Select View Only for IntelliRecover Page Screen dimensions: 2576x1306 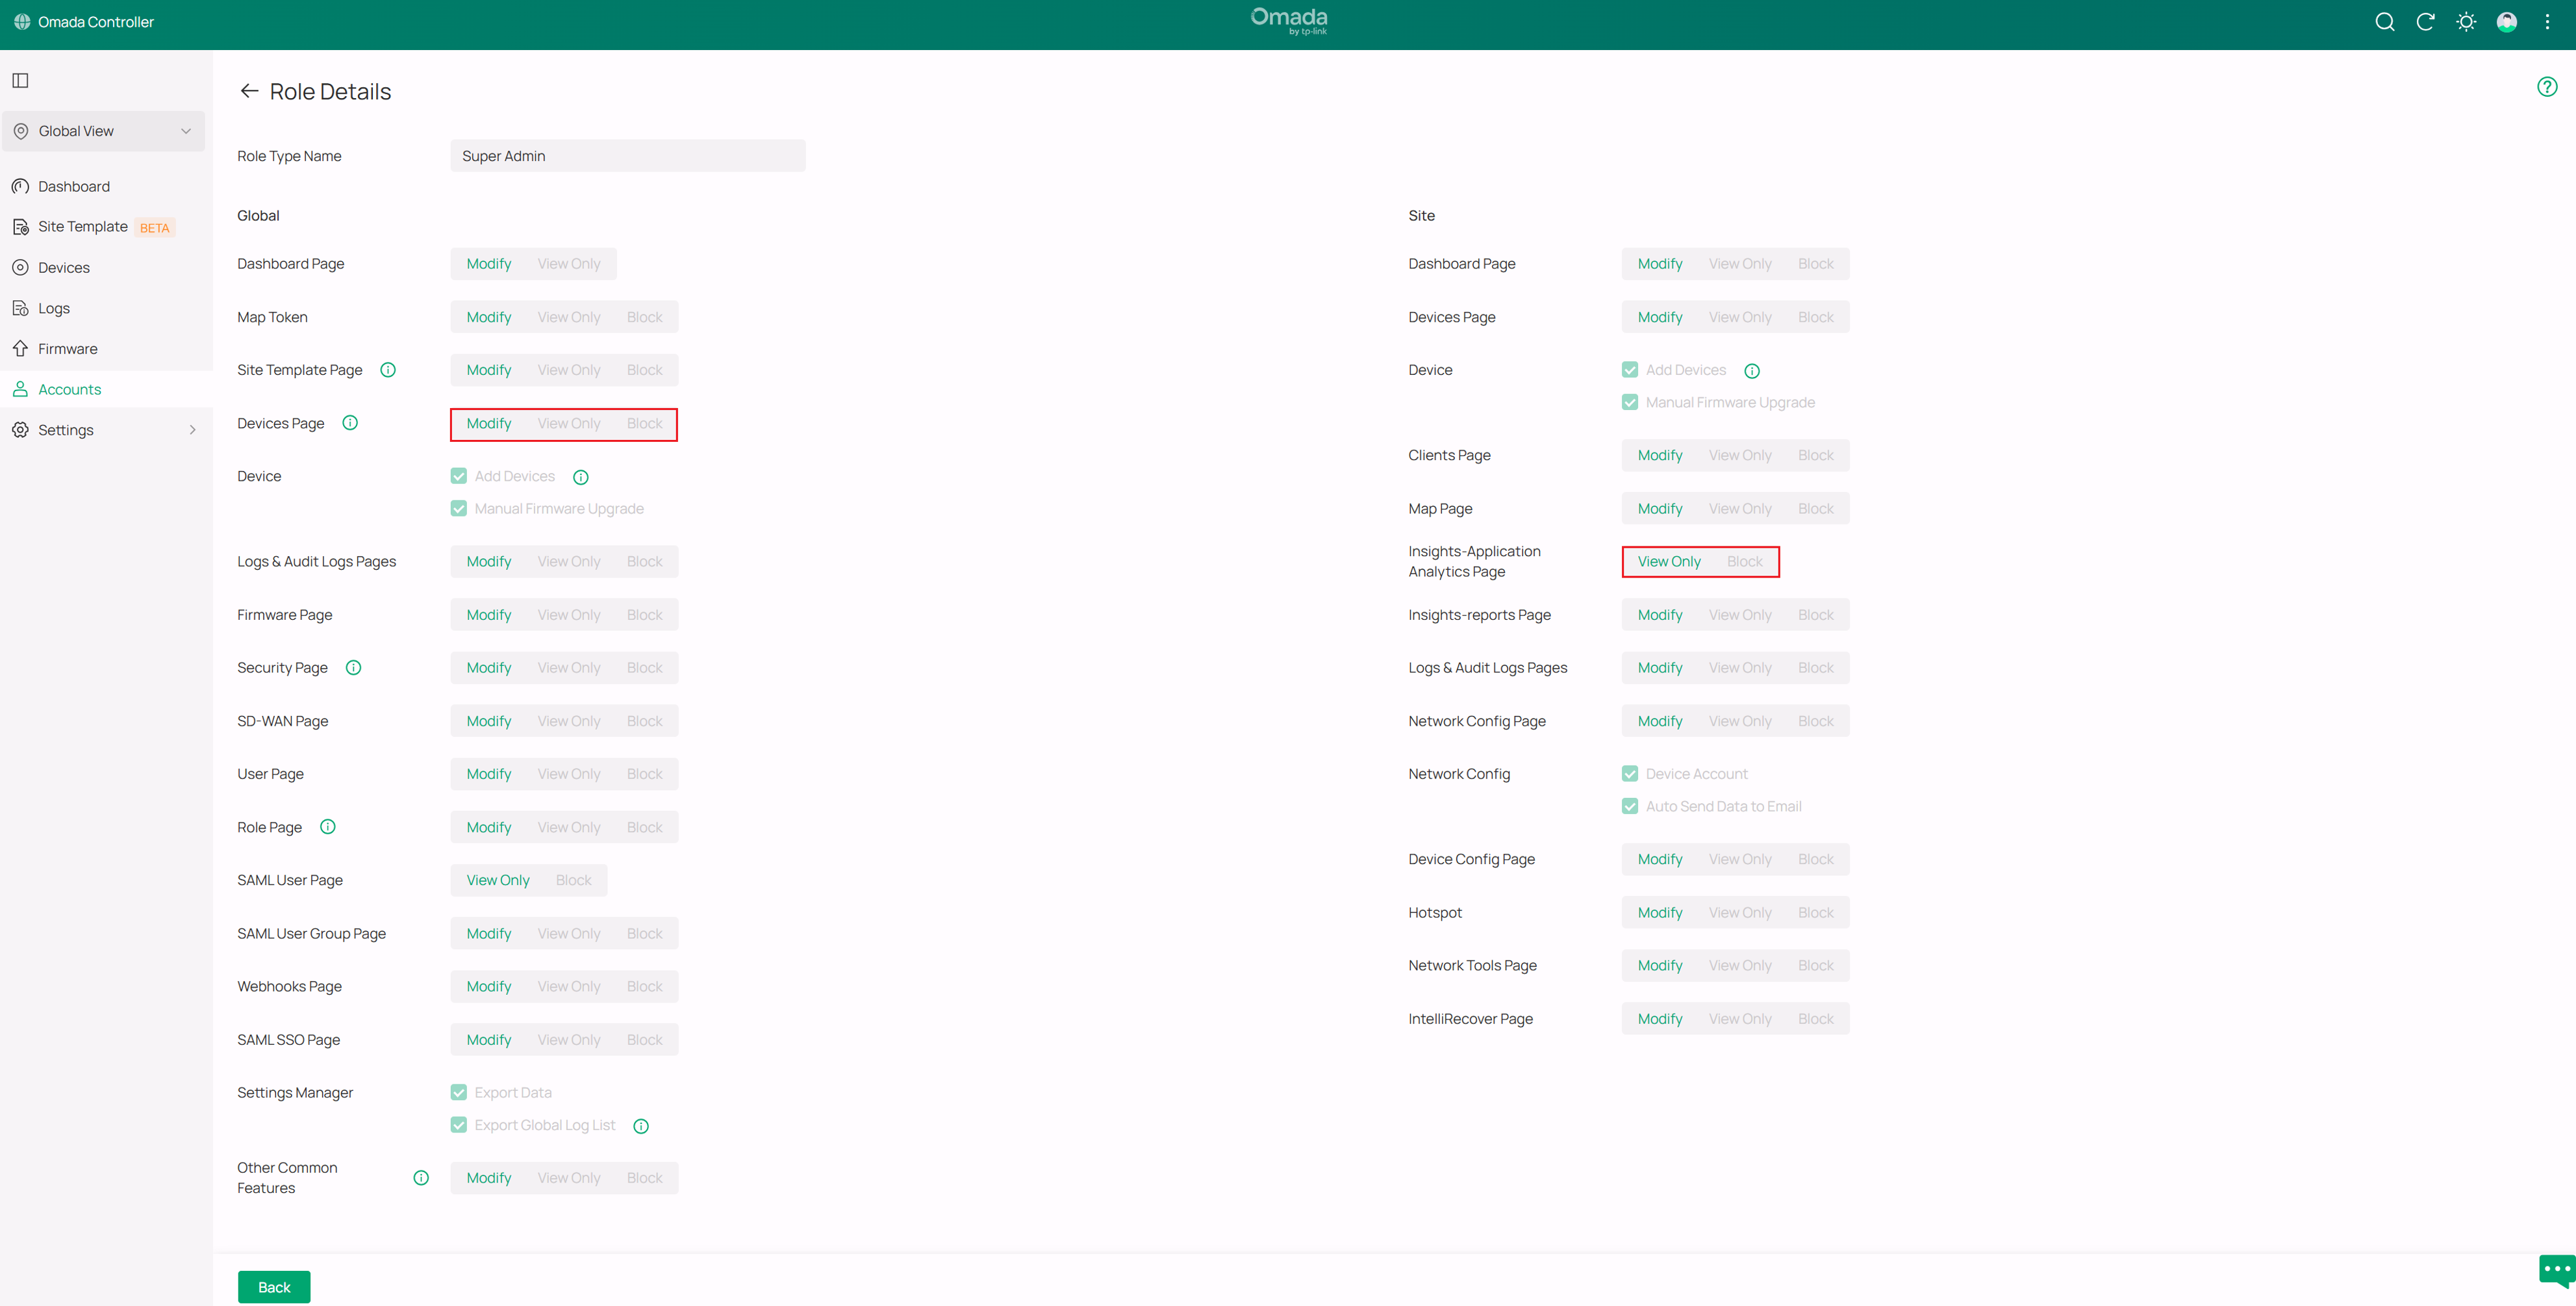1740,1019
